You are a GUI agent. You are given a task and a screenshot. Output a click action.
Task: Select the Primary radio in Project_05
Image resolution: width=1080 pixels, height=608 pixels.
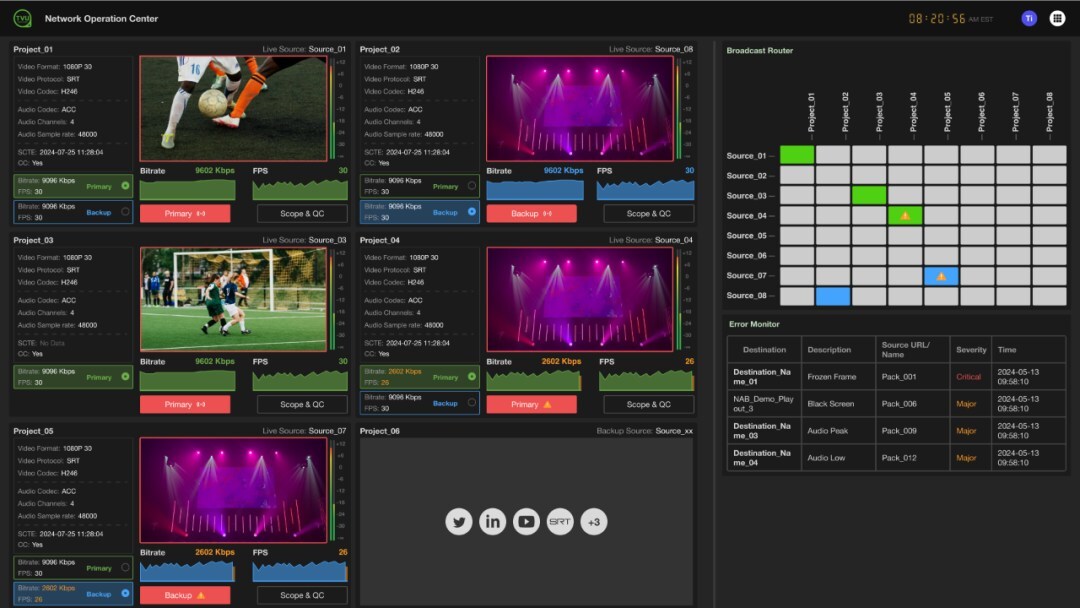(x=125, y=567)
